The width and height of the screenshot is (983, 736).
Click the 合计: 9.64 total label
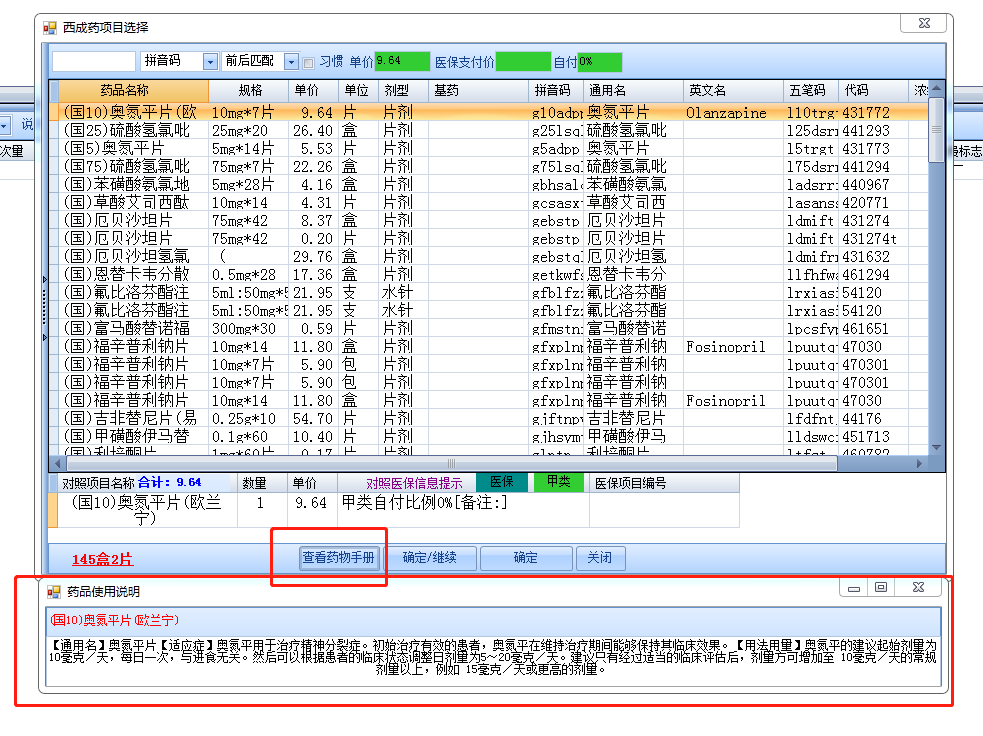pos(169,482)
